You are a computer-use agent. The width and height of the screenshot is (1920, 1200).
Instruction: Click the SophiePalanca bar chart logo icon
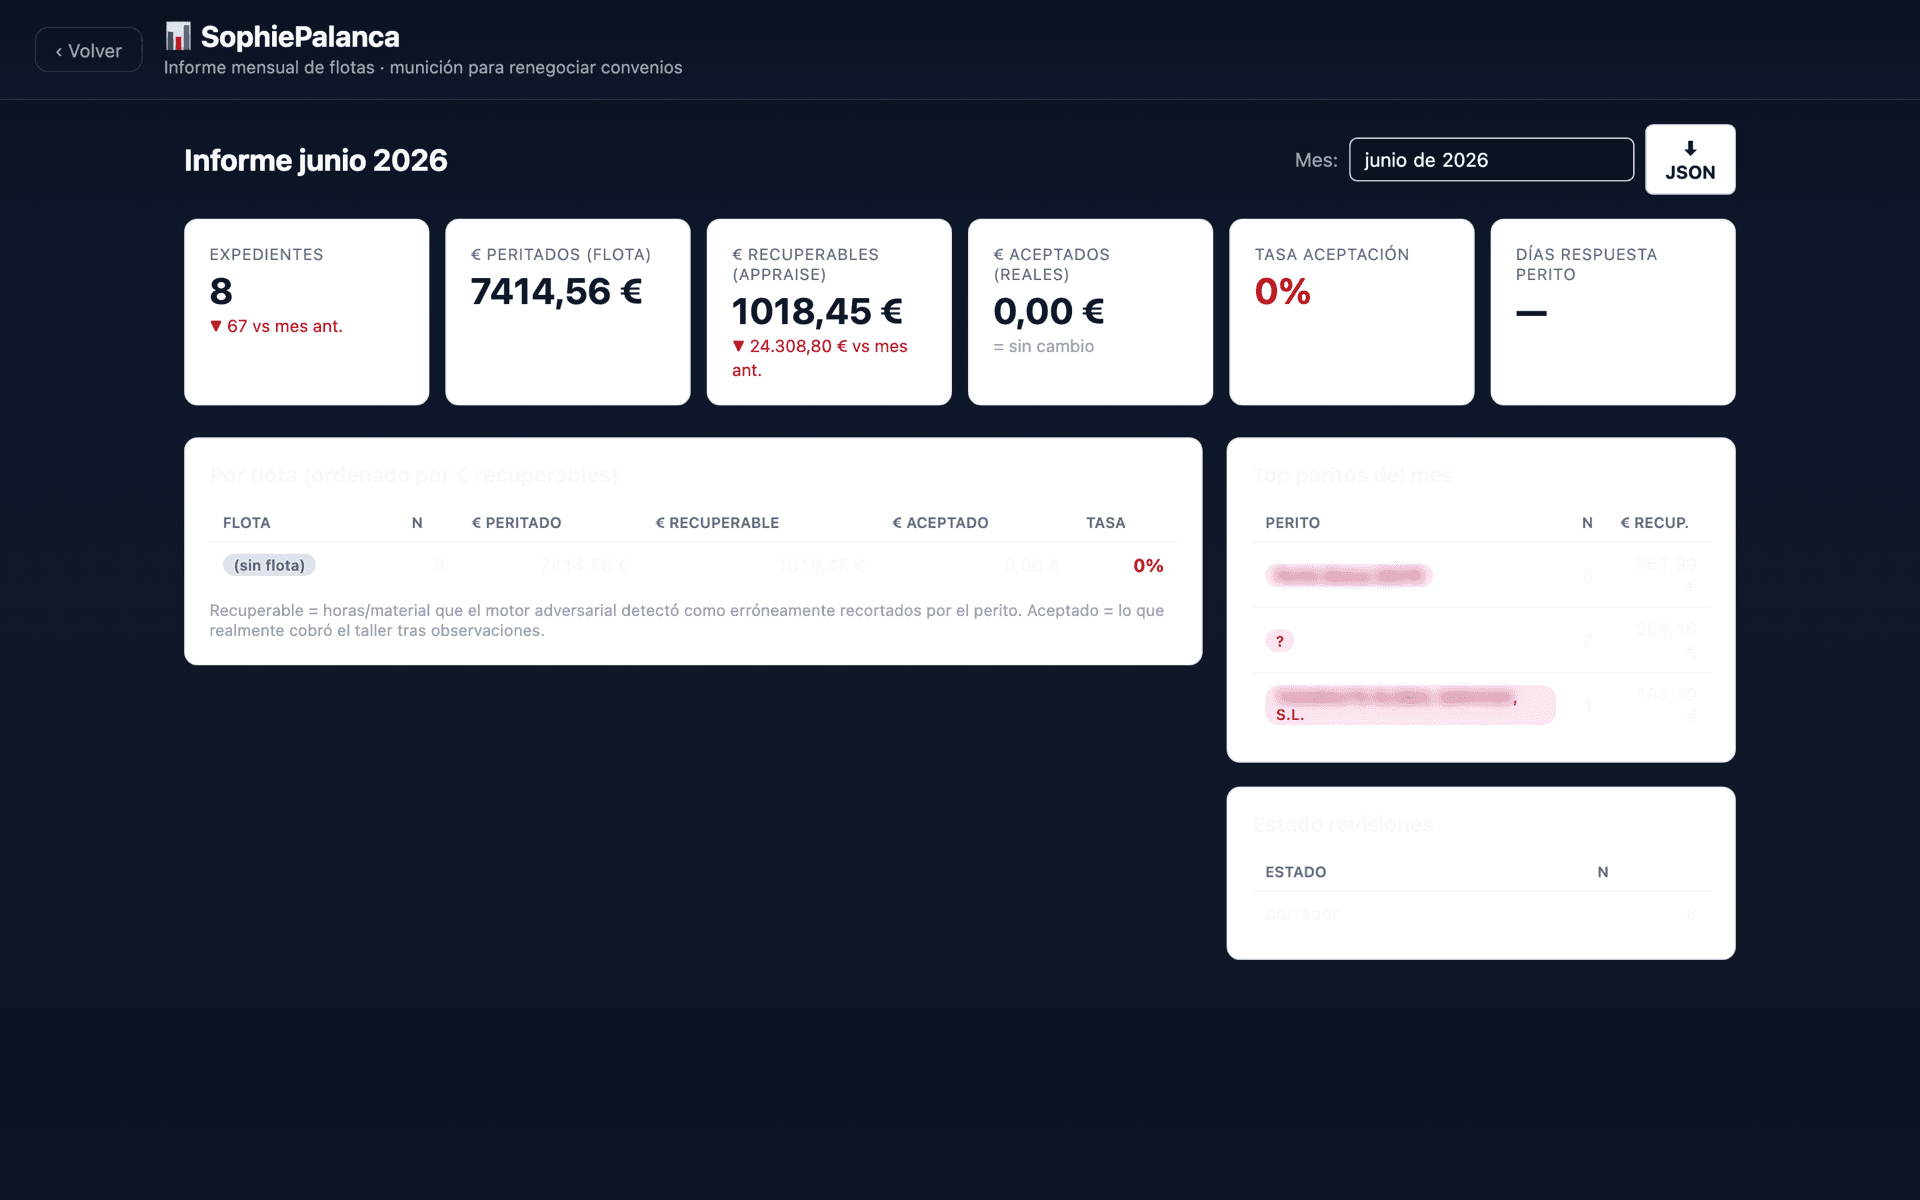click(x=178, y=37)
